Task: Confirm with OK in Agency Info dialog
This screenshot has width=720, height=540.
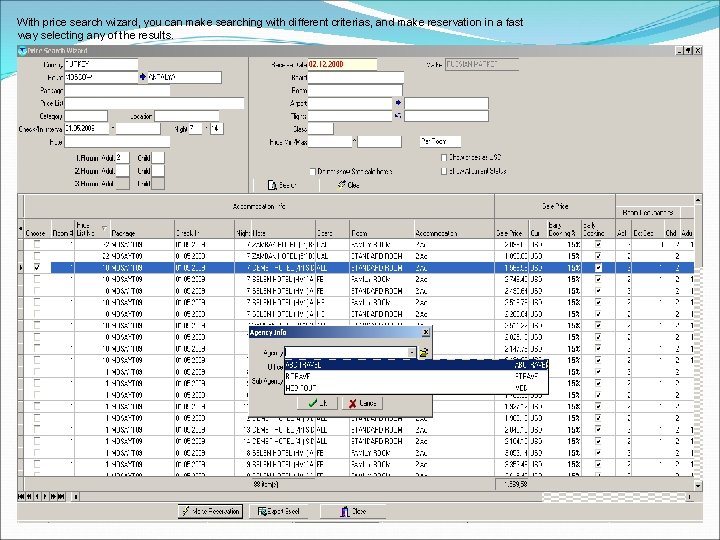Action: click(x=317, y=403)
